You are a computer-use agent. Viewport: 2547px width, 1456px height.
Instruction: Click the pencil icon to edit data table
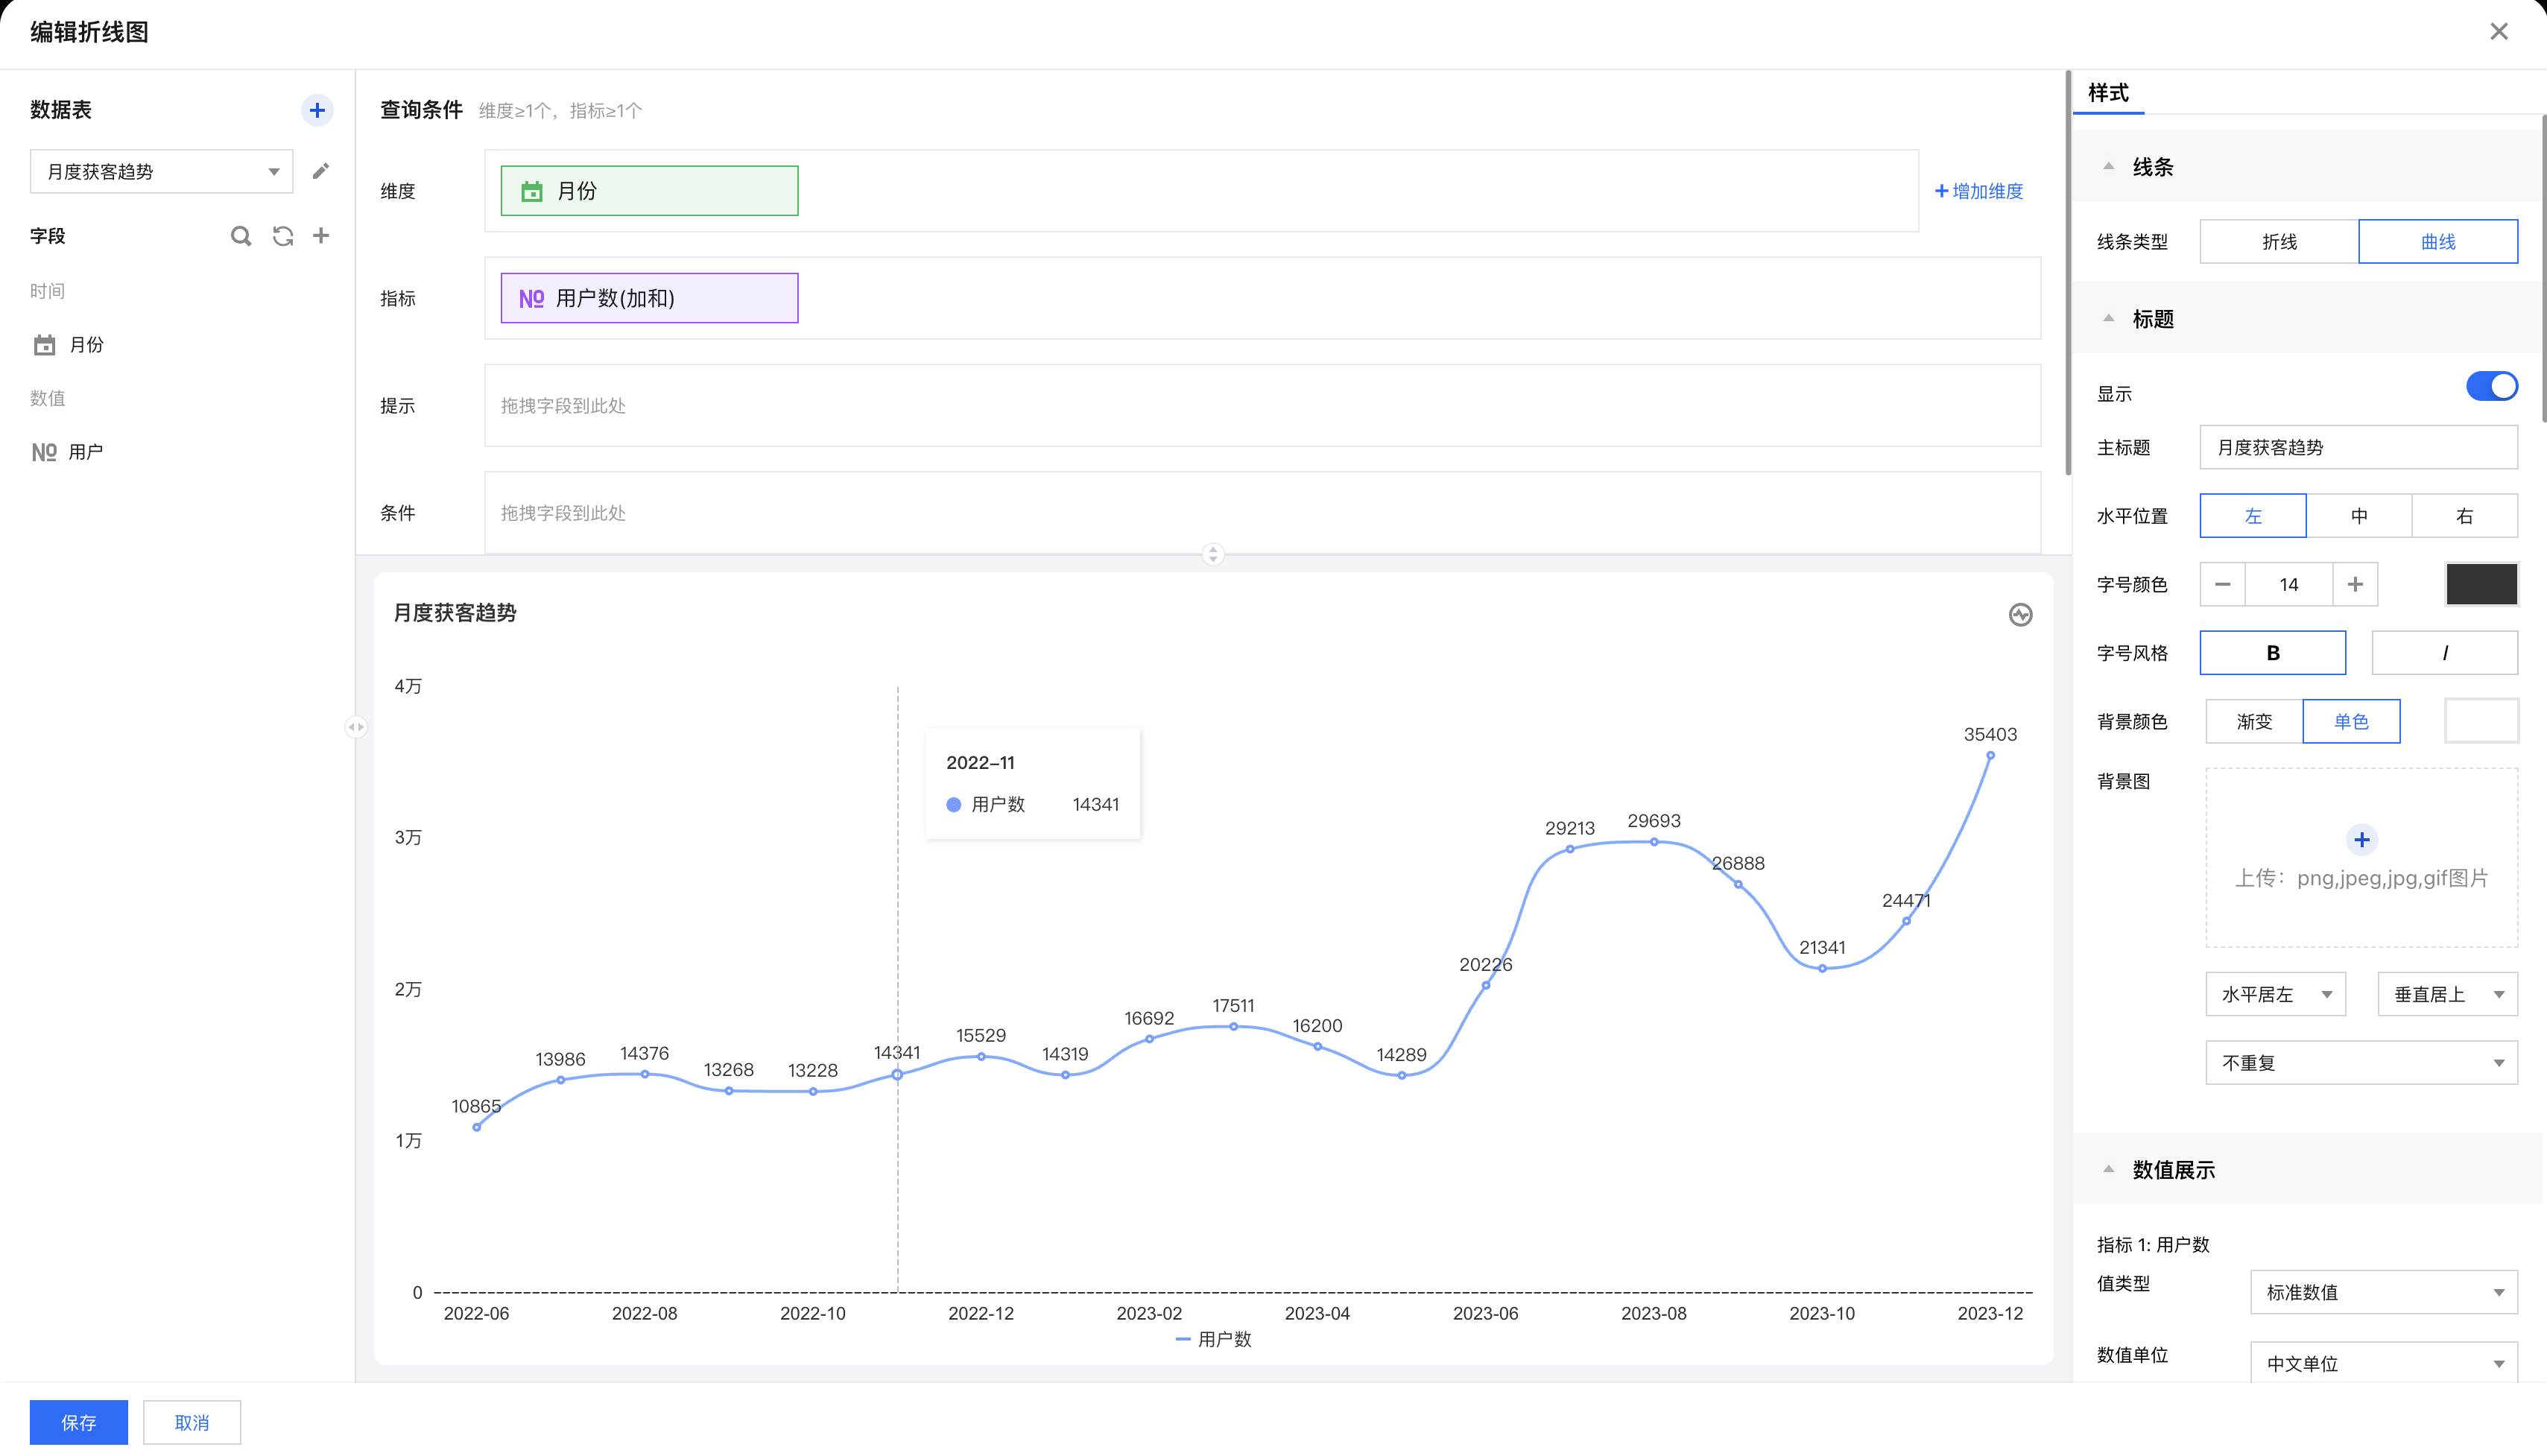coord(320,171)
